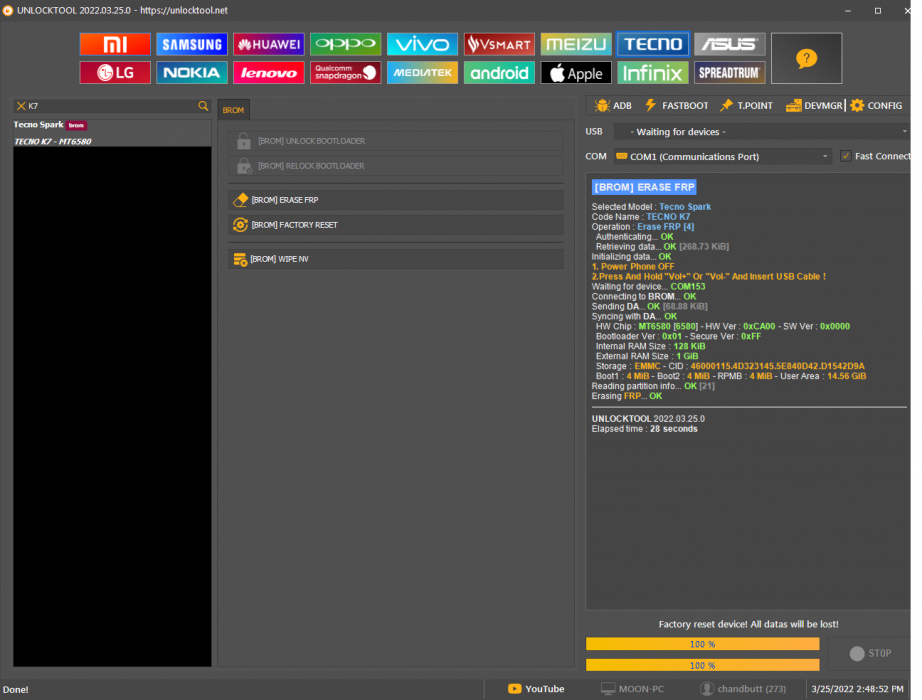Screen dimensions: 922x700
Task: Click the chandbutt (273) user entry
Action: click(743, 689)
